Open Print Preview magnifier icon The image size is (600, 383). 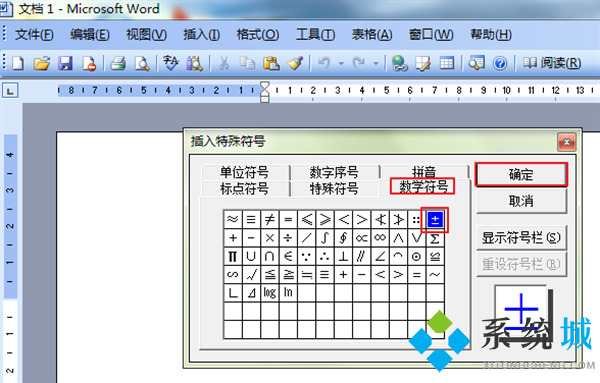(x=142, y=63)
